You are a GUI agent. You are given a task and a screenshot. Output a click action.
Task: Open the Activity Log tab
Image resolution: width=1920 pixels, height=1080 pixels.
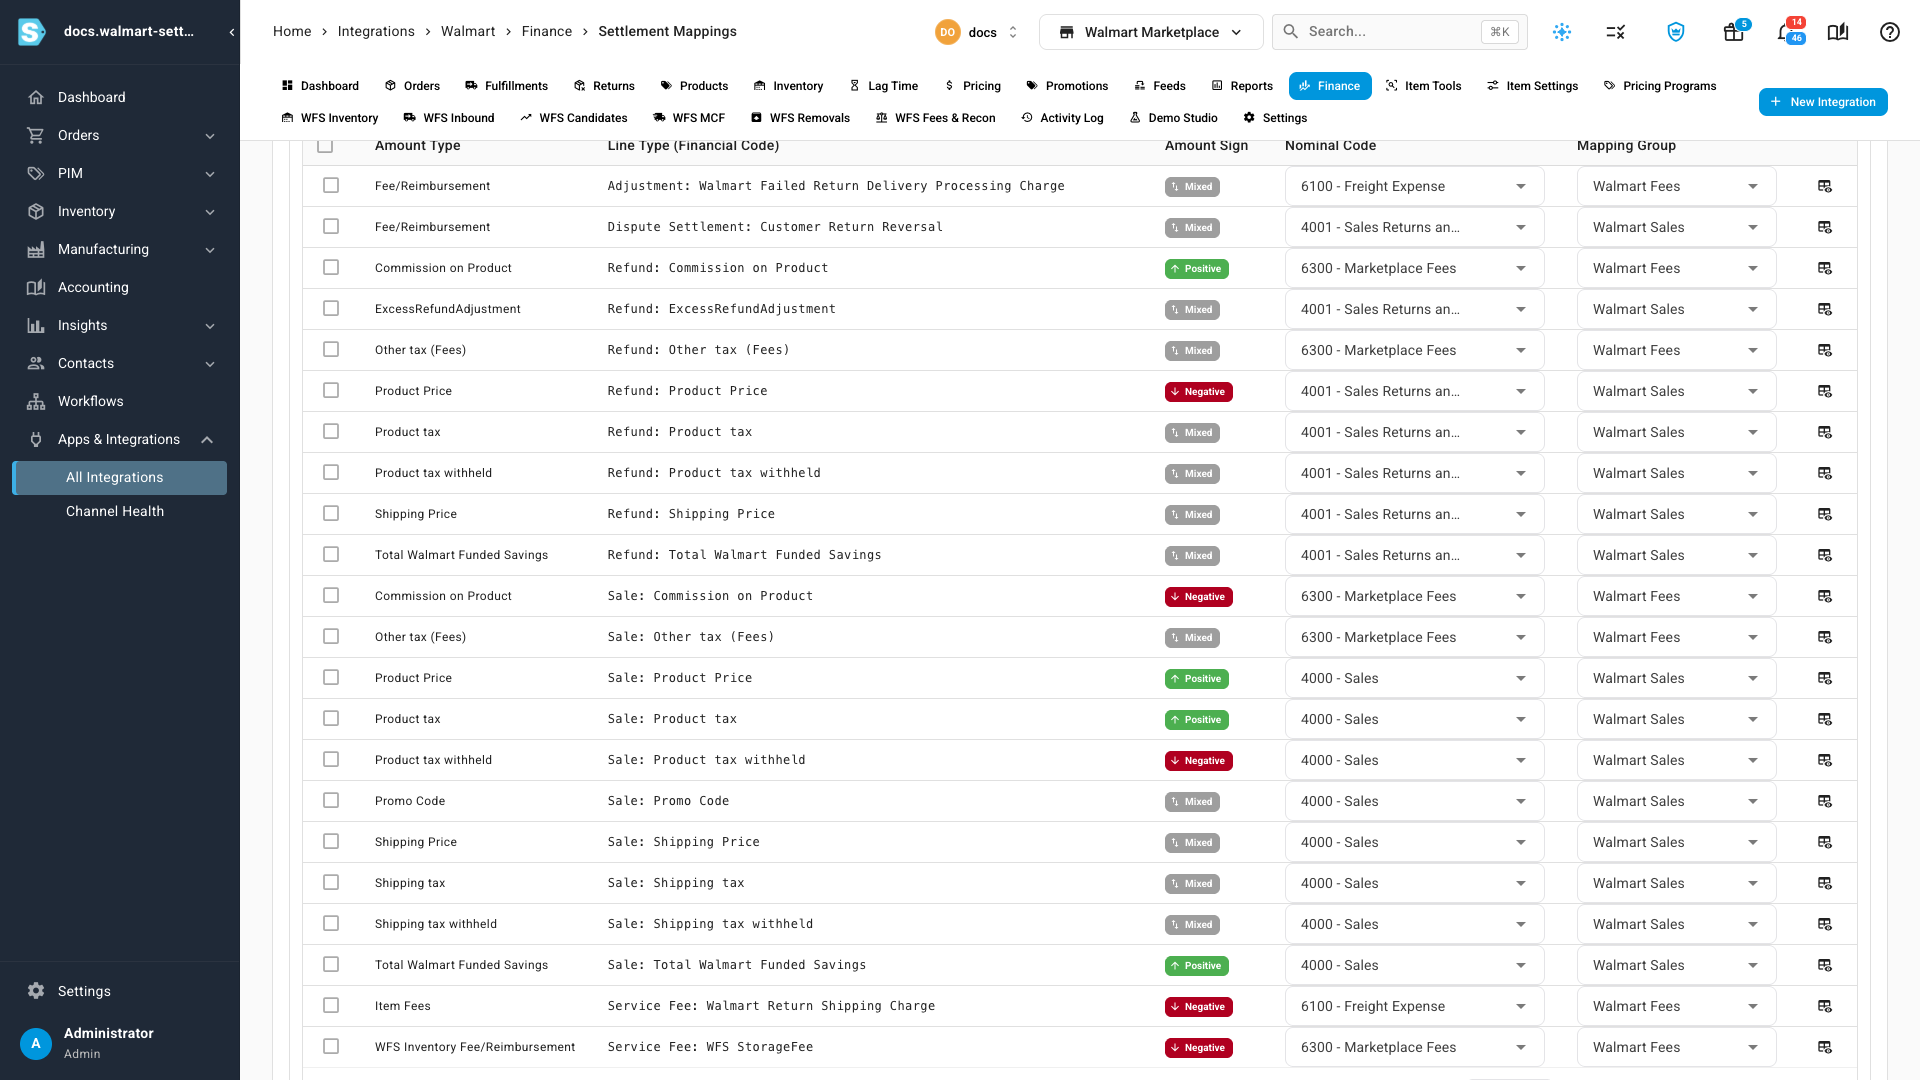1062,118
